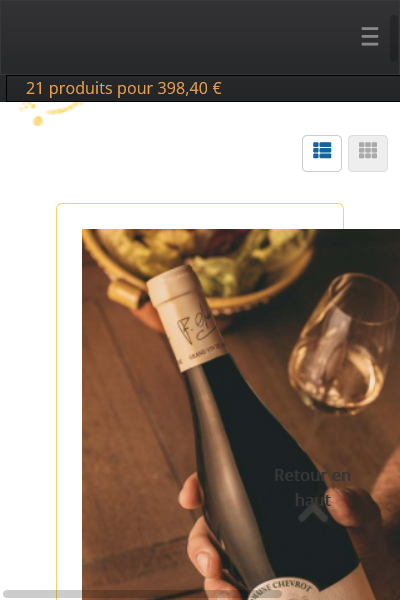Click the Domaine Chevrot label on bottle
400x600 pixels.
(285, 589)
